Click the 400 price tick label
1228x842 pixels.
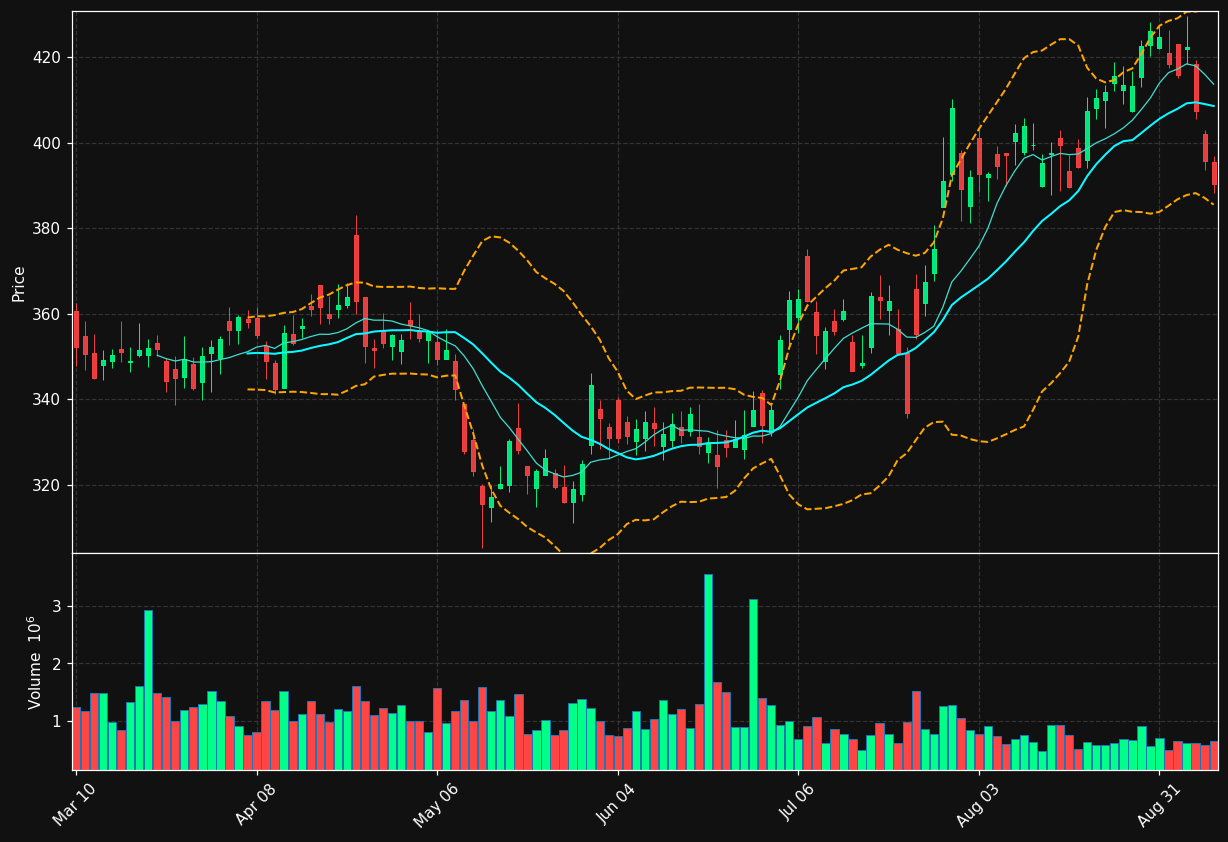47,143
